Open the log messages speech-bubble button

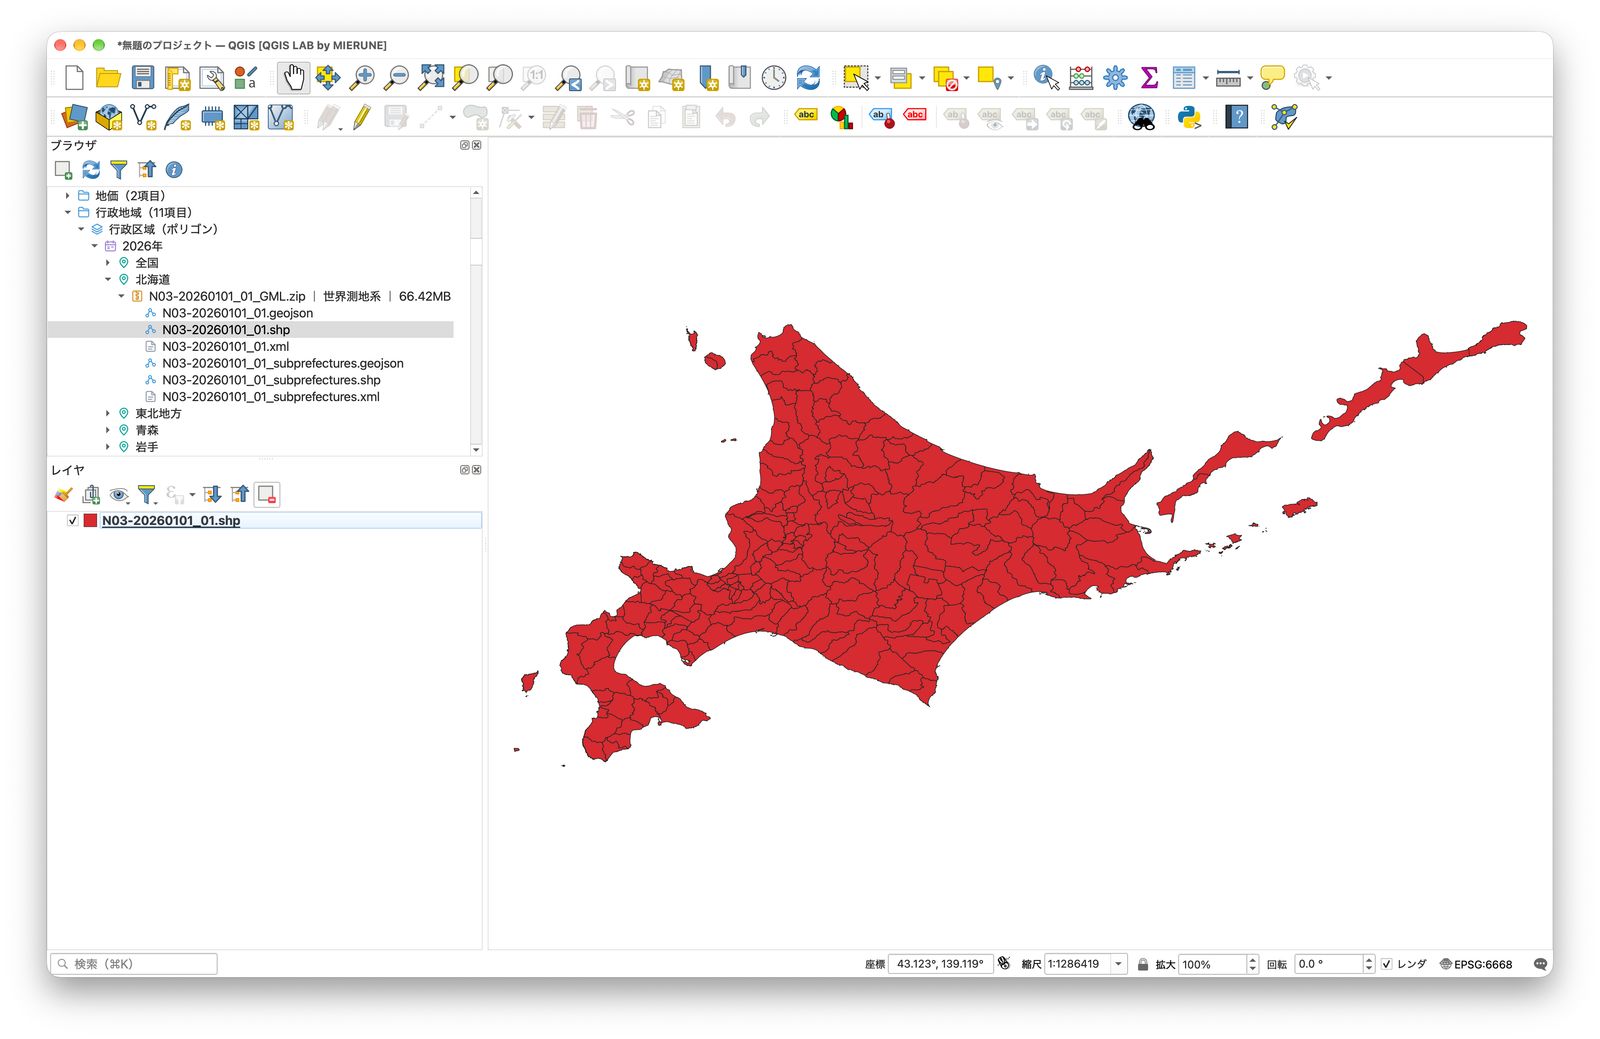point(1540,964)
